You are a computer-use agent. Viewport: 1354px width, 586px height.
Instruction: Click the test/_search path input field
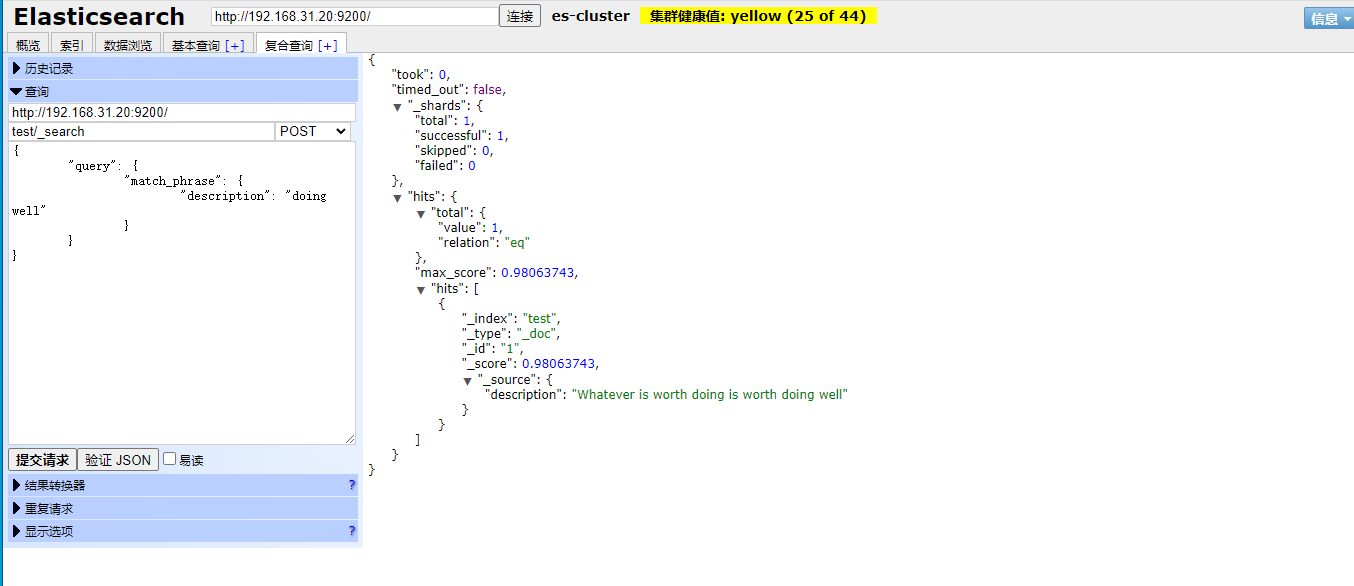pos(141,131)
